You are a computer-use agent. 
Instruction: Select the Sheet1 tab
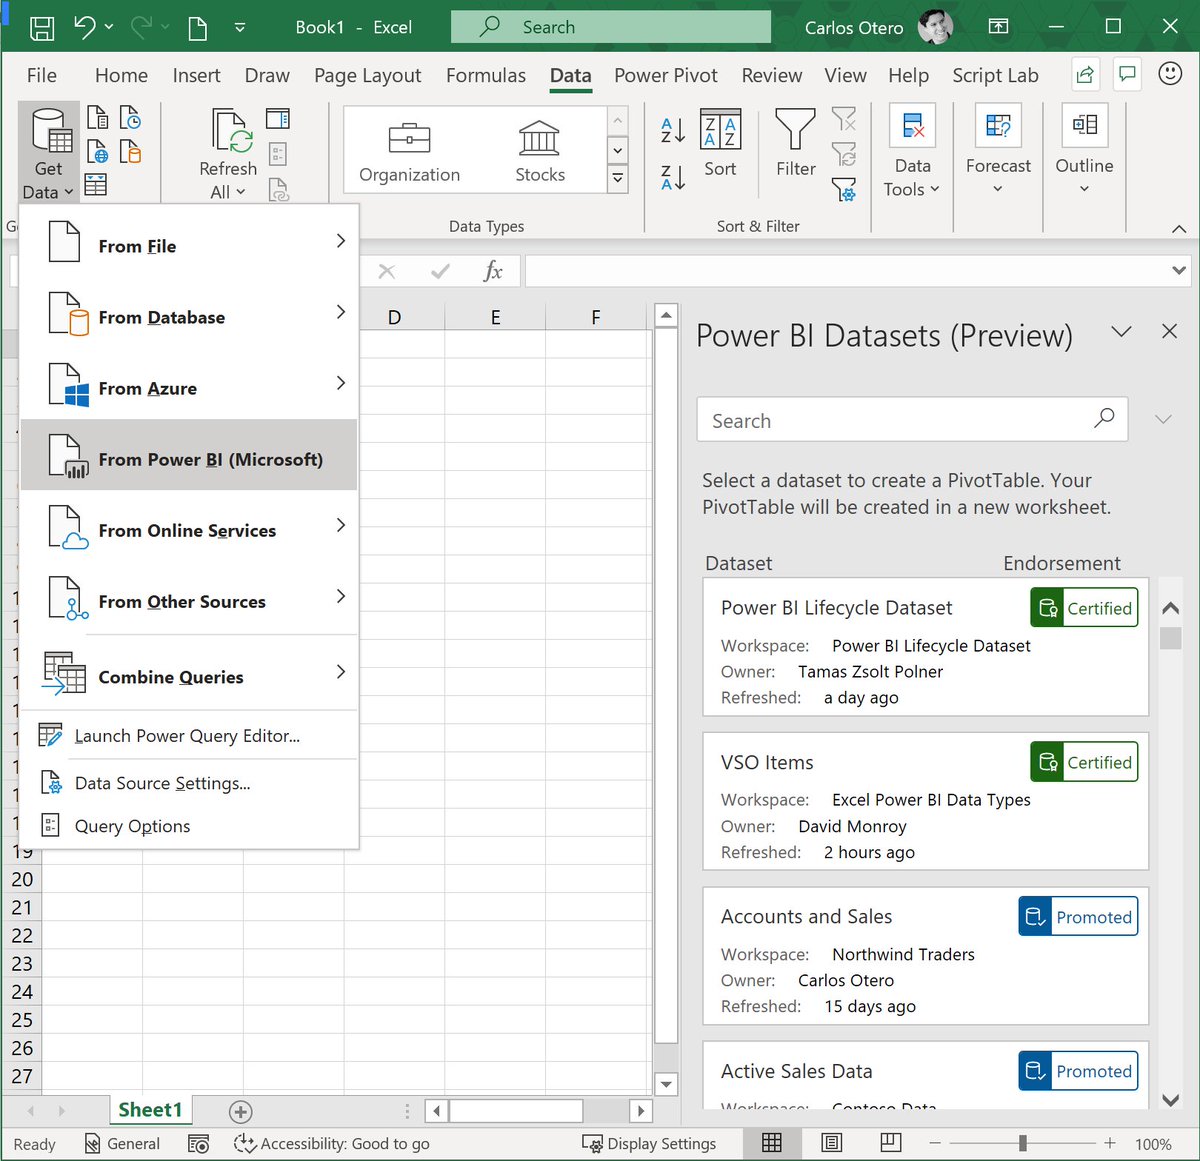[150, 1110]
